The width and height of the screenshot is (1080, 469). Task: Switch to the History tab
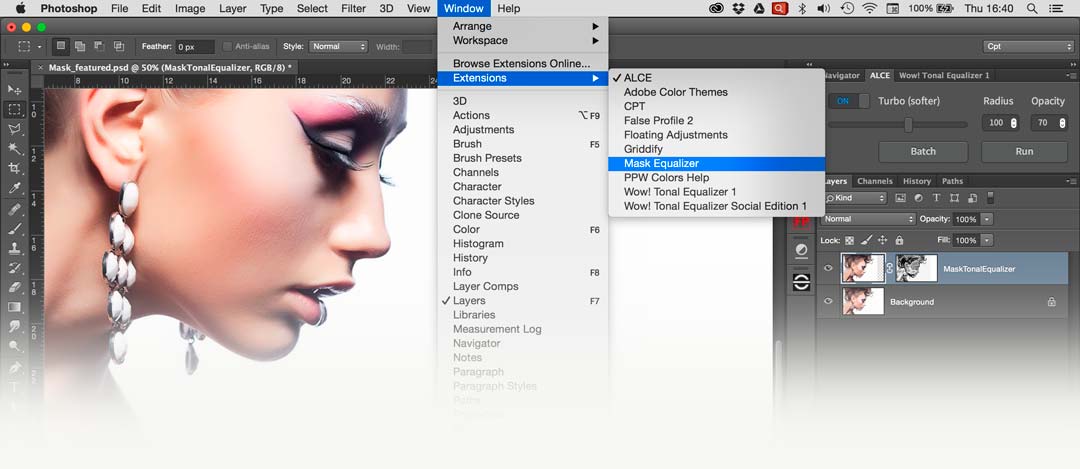pyautogui.click(x=917, y=181)
